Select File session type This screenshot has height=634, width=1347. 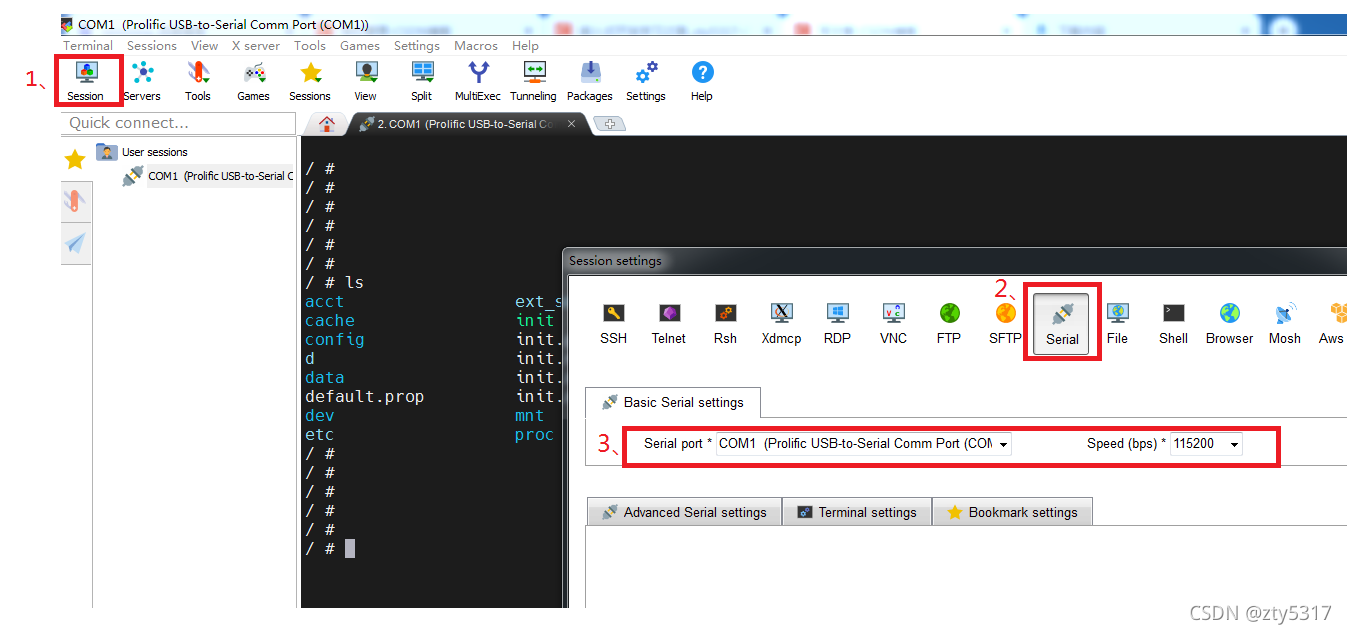click(x=1118, y=324)
